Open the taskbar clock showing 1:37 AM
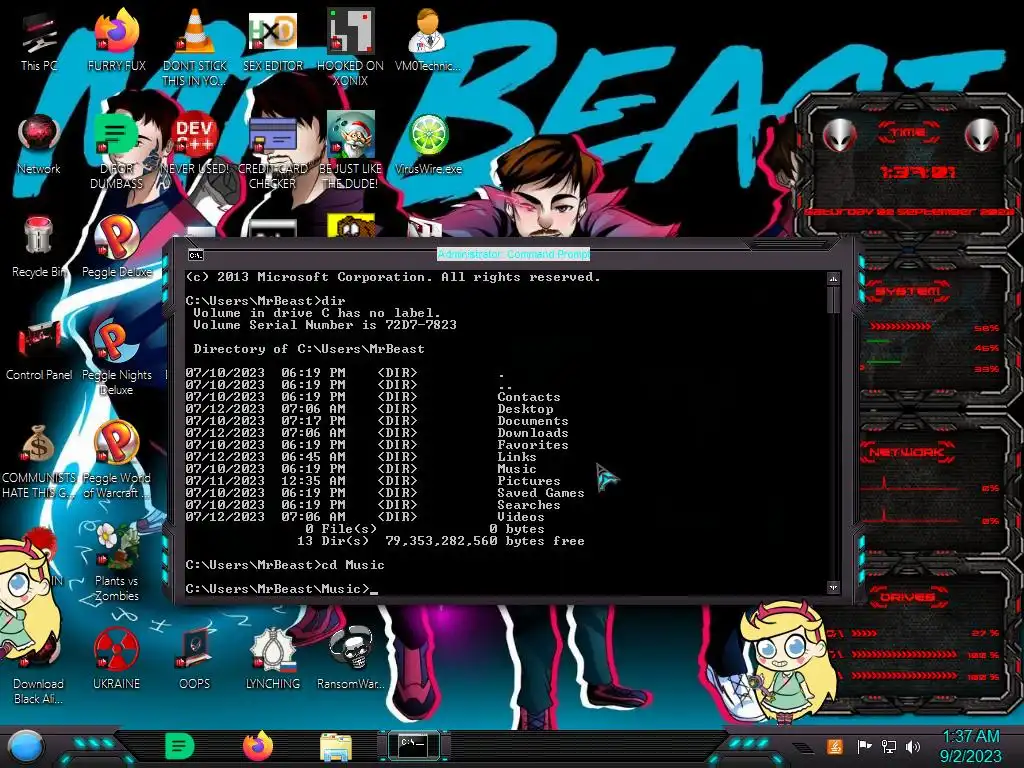Screen dimensions: 1024x768 coord(970,747)
